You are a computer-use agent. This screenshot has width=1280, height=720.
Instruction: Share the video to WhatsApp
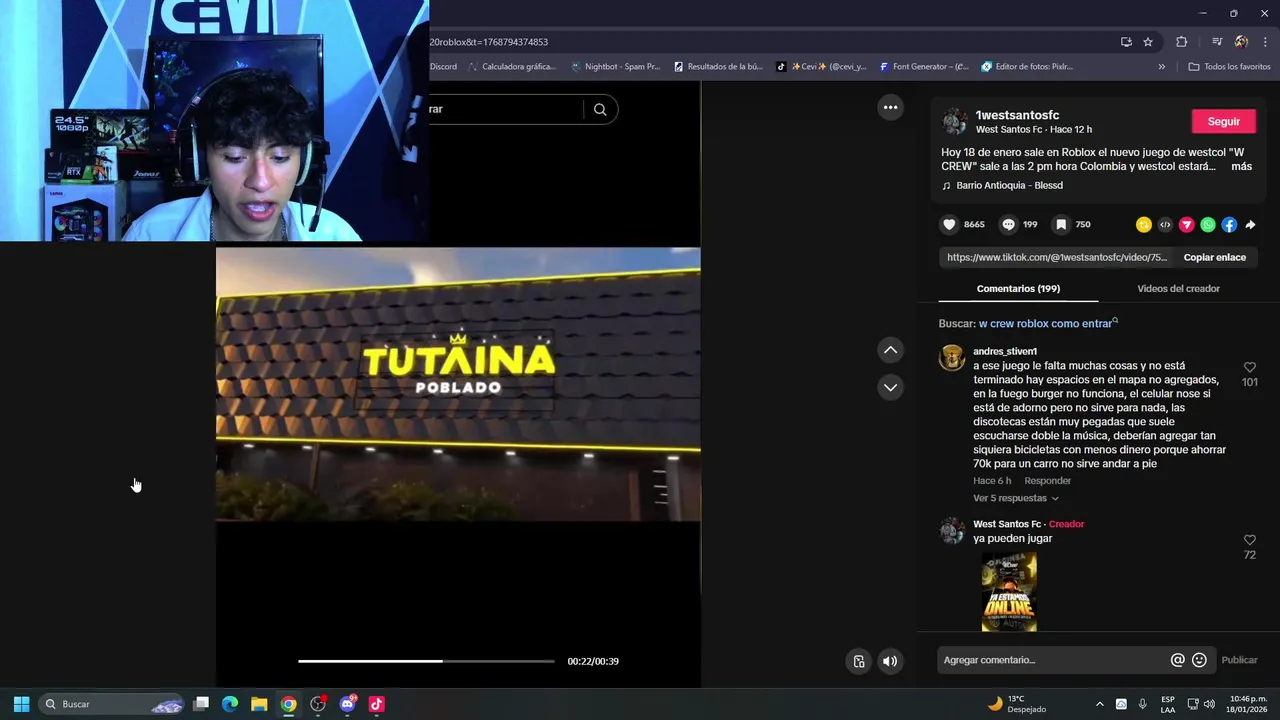pyautogui.click(x=1208, y=225)
